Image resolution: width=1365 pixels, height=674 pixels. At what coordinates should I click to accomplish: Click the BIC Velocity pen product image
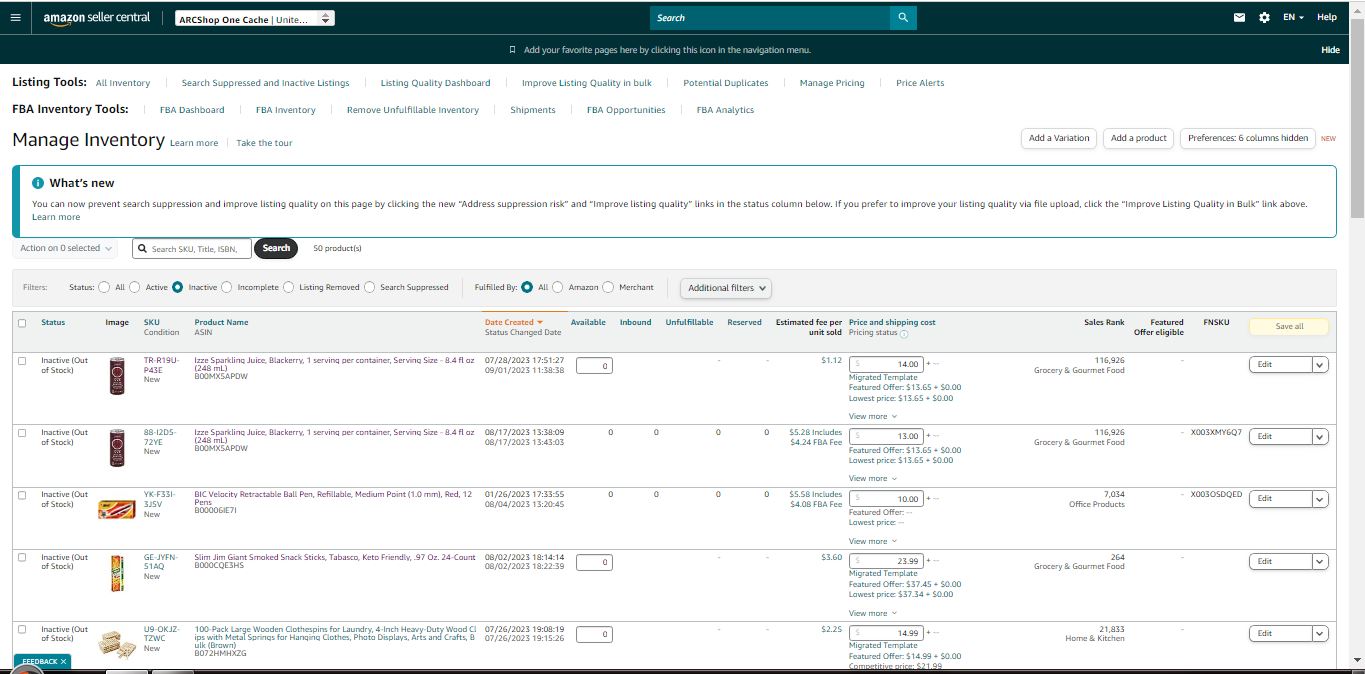coord(117,510)
